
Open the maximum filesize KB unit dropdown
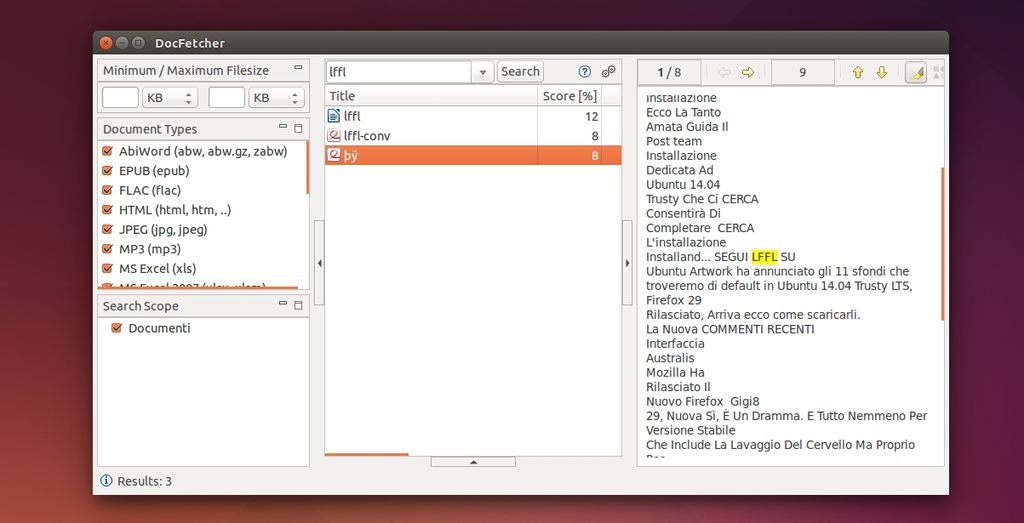(275, 98)
